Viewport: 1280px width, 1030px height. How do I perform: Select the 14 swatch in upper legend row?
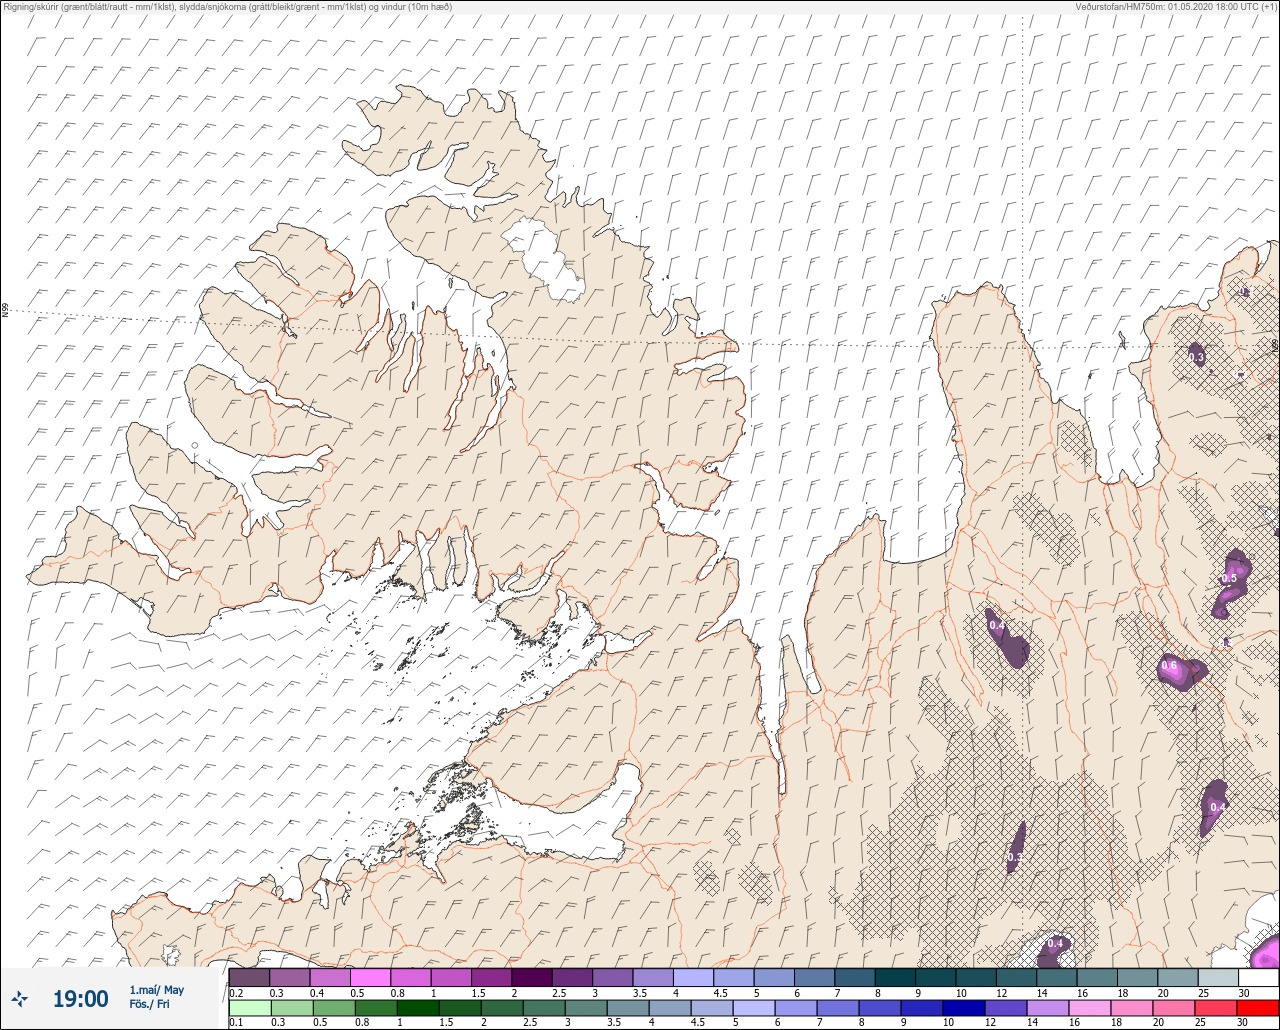click(1056, 977)
